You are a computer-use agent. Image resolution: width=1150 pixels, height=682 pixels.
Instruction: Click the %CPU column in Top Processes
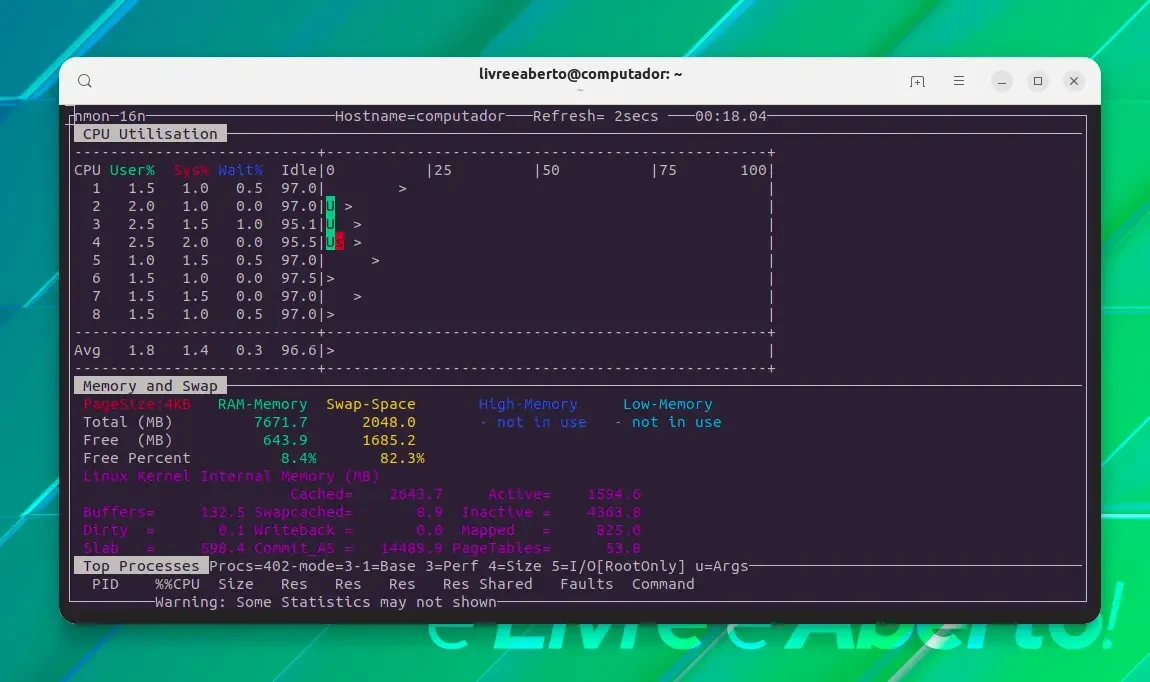tap(177, 584)
